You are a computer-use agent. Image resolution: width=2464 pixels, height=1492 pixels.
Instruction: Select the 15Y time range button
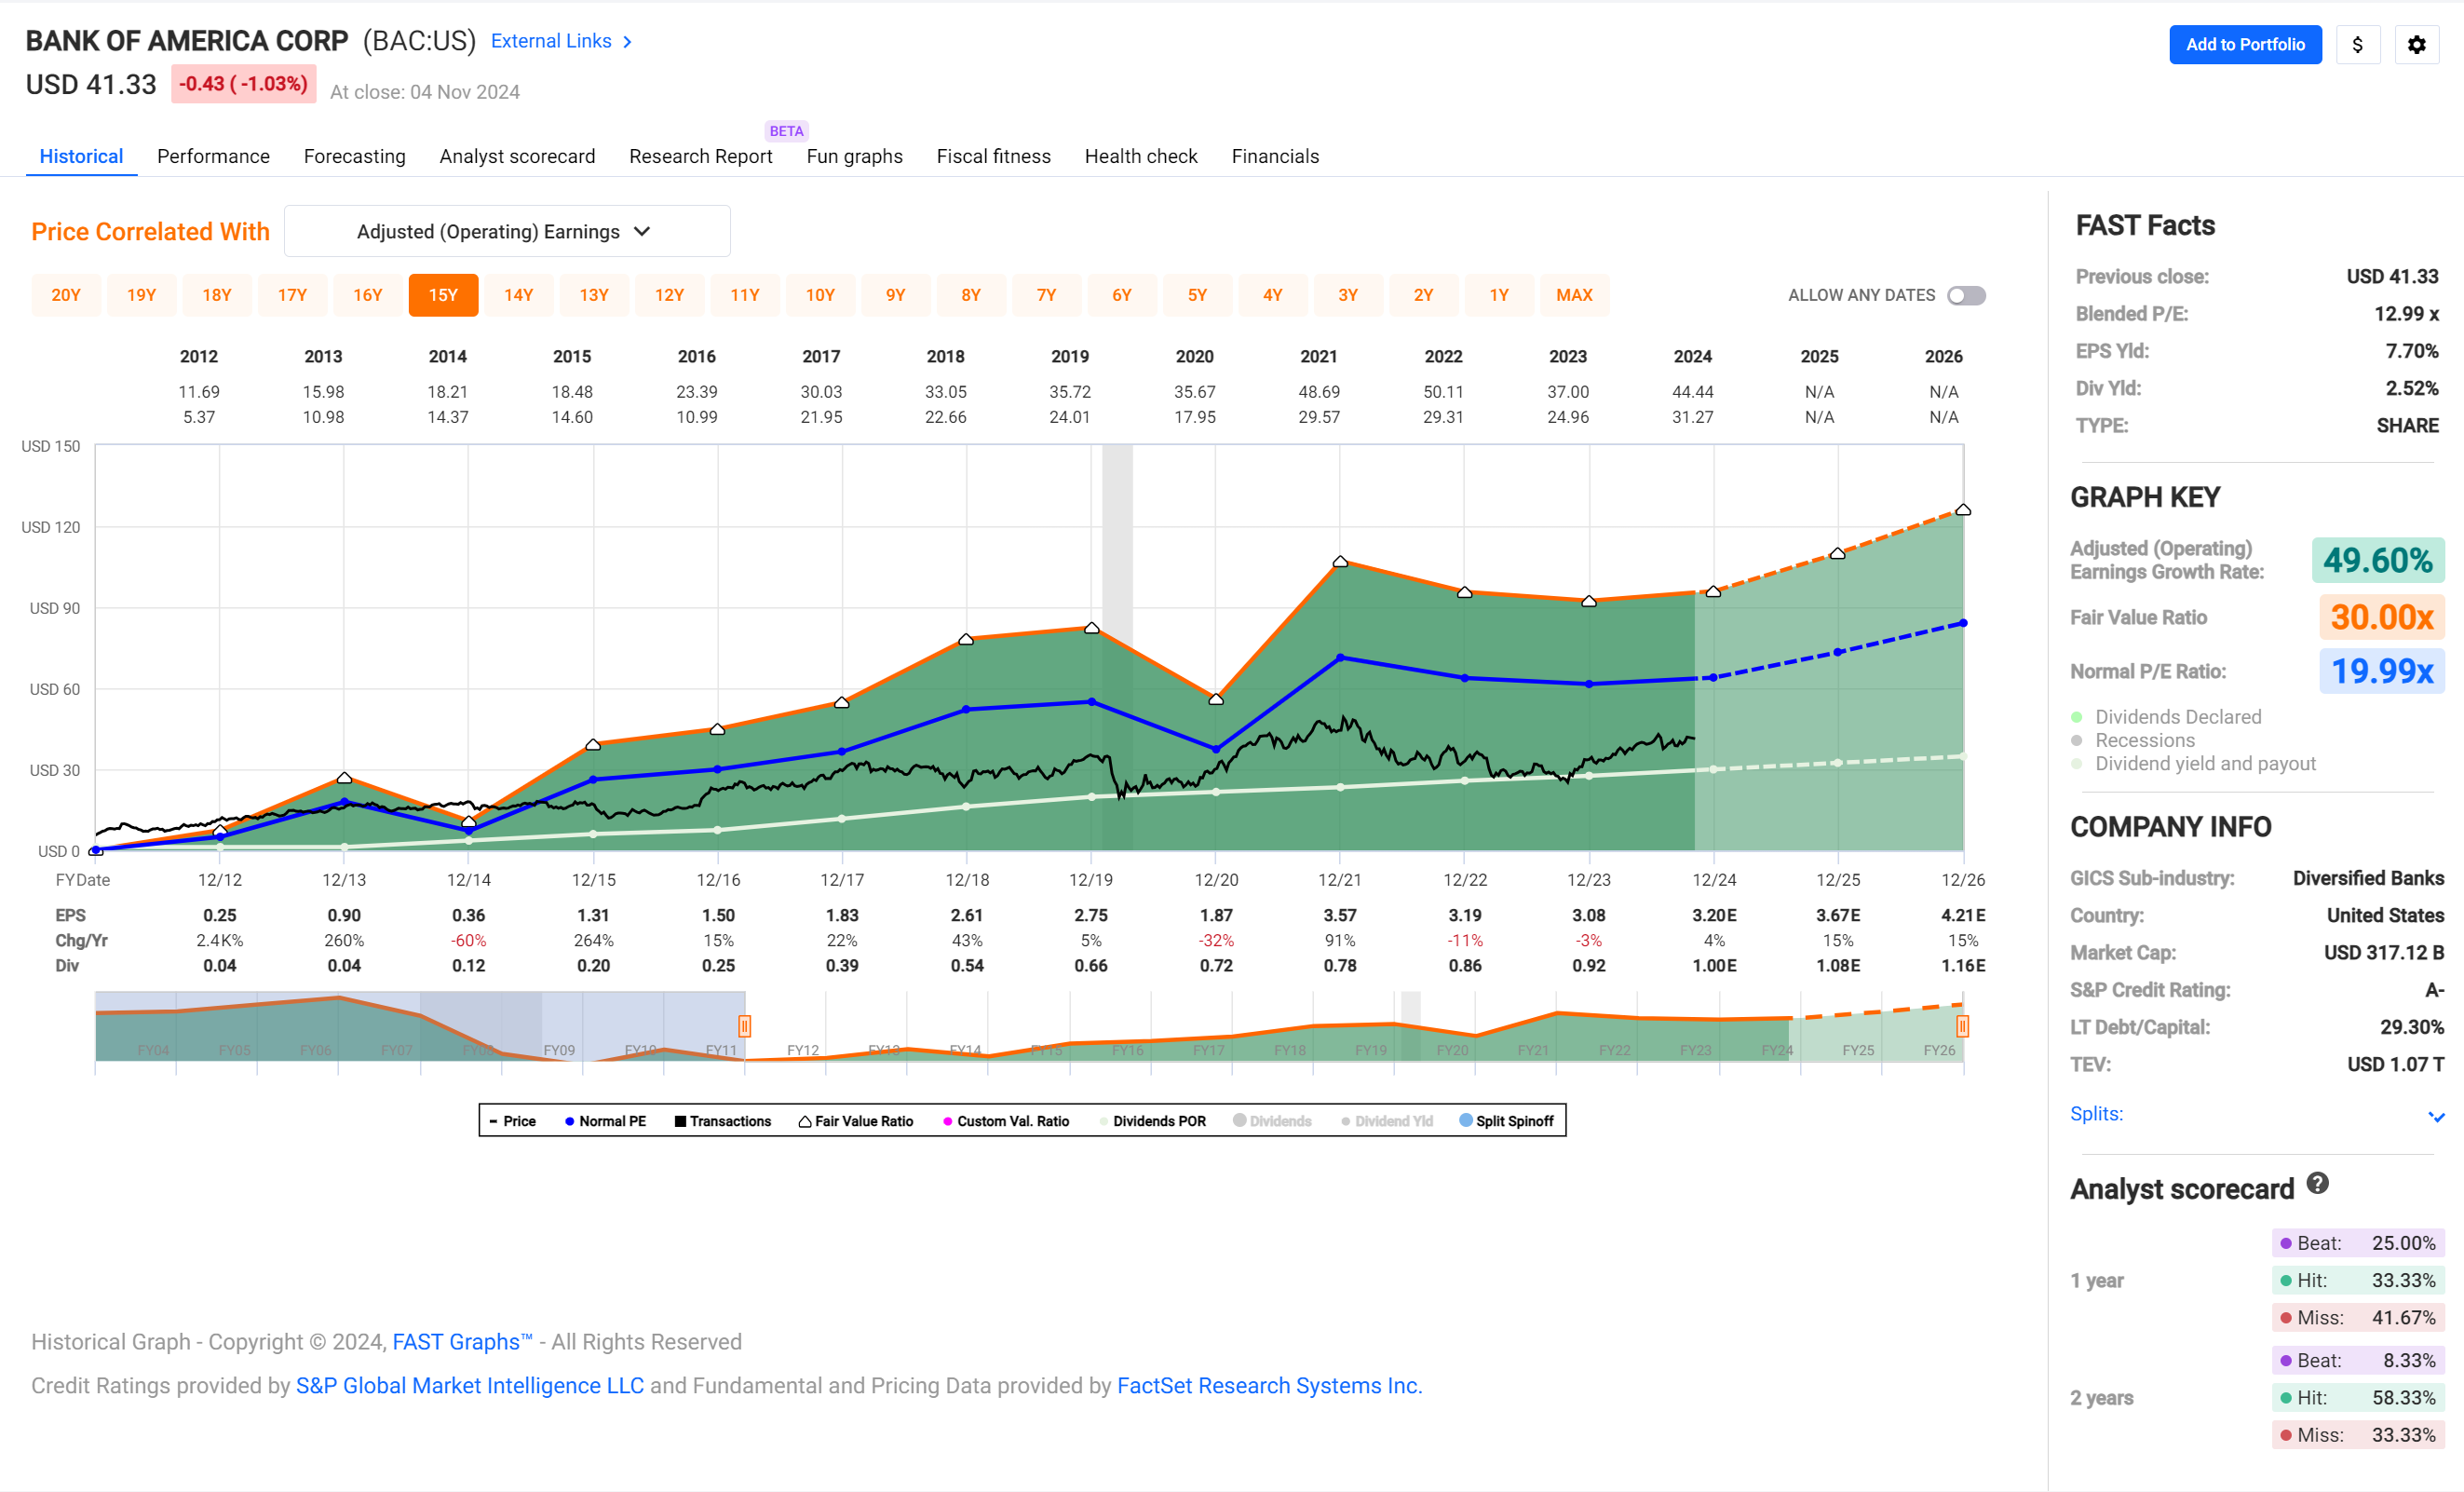click(x=443, y=295)
